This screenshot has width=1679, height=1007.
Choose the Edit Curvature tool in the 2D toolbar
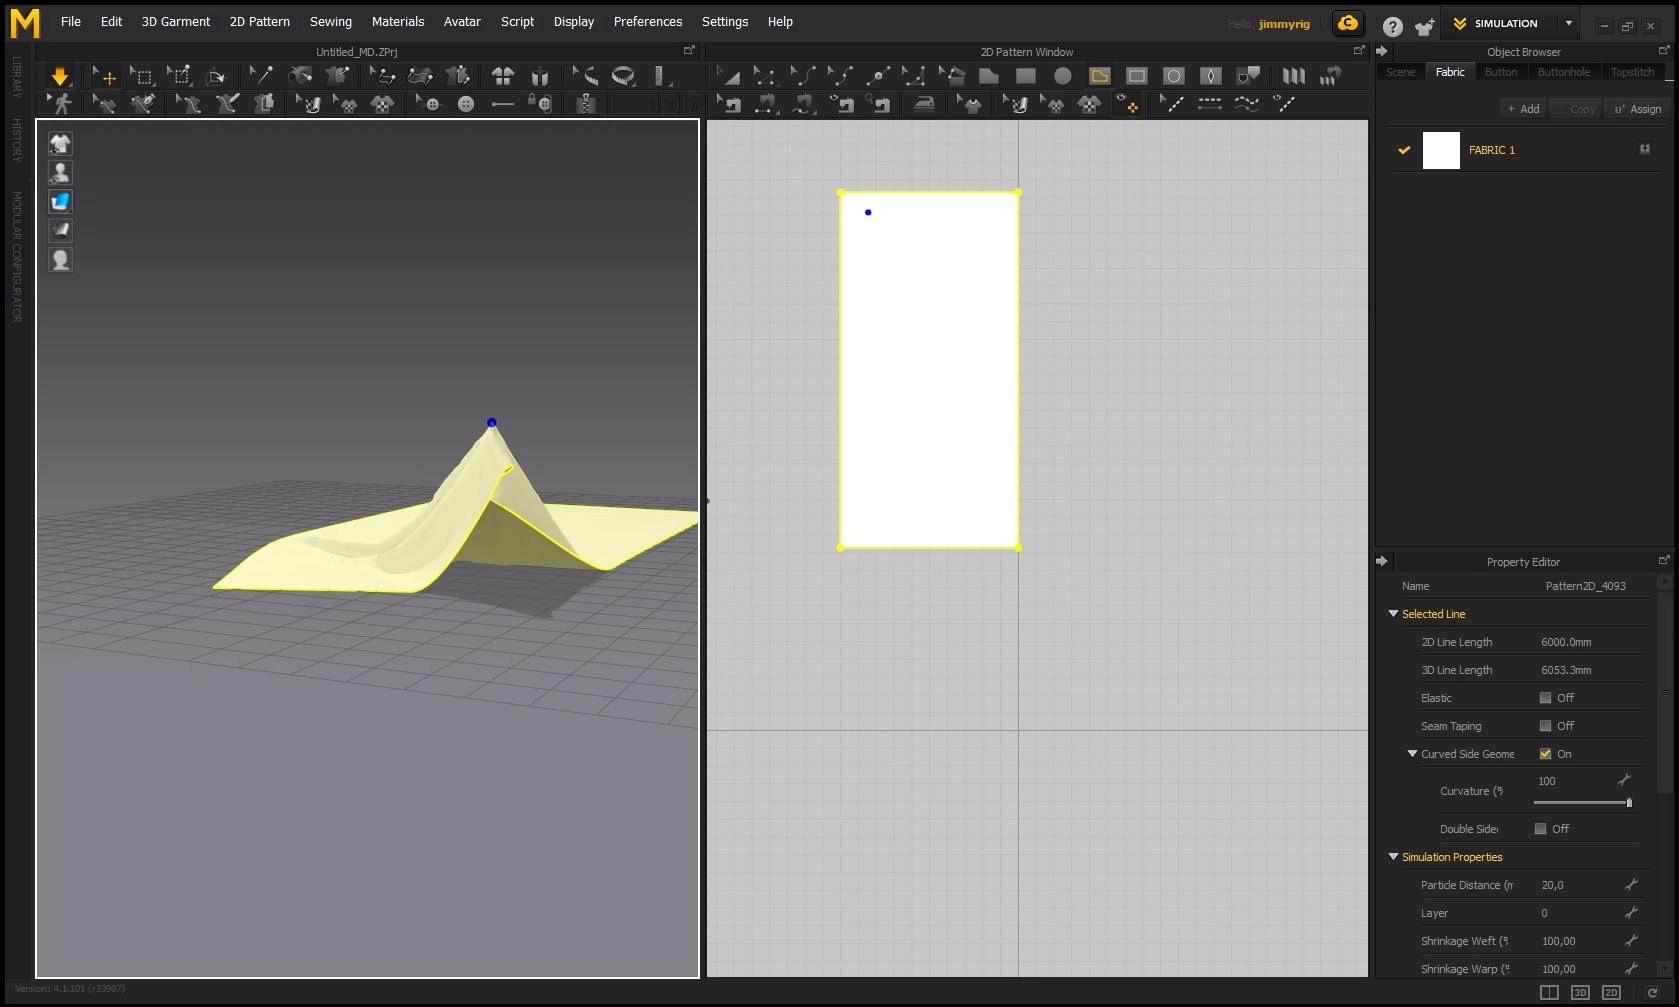tap(803, 76)
